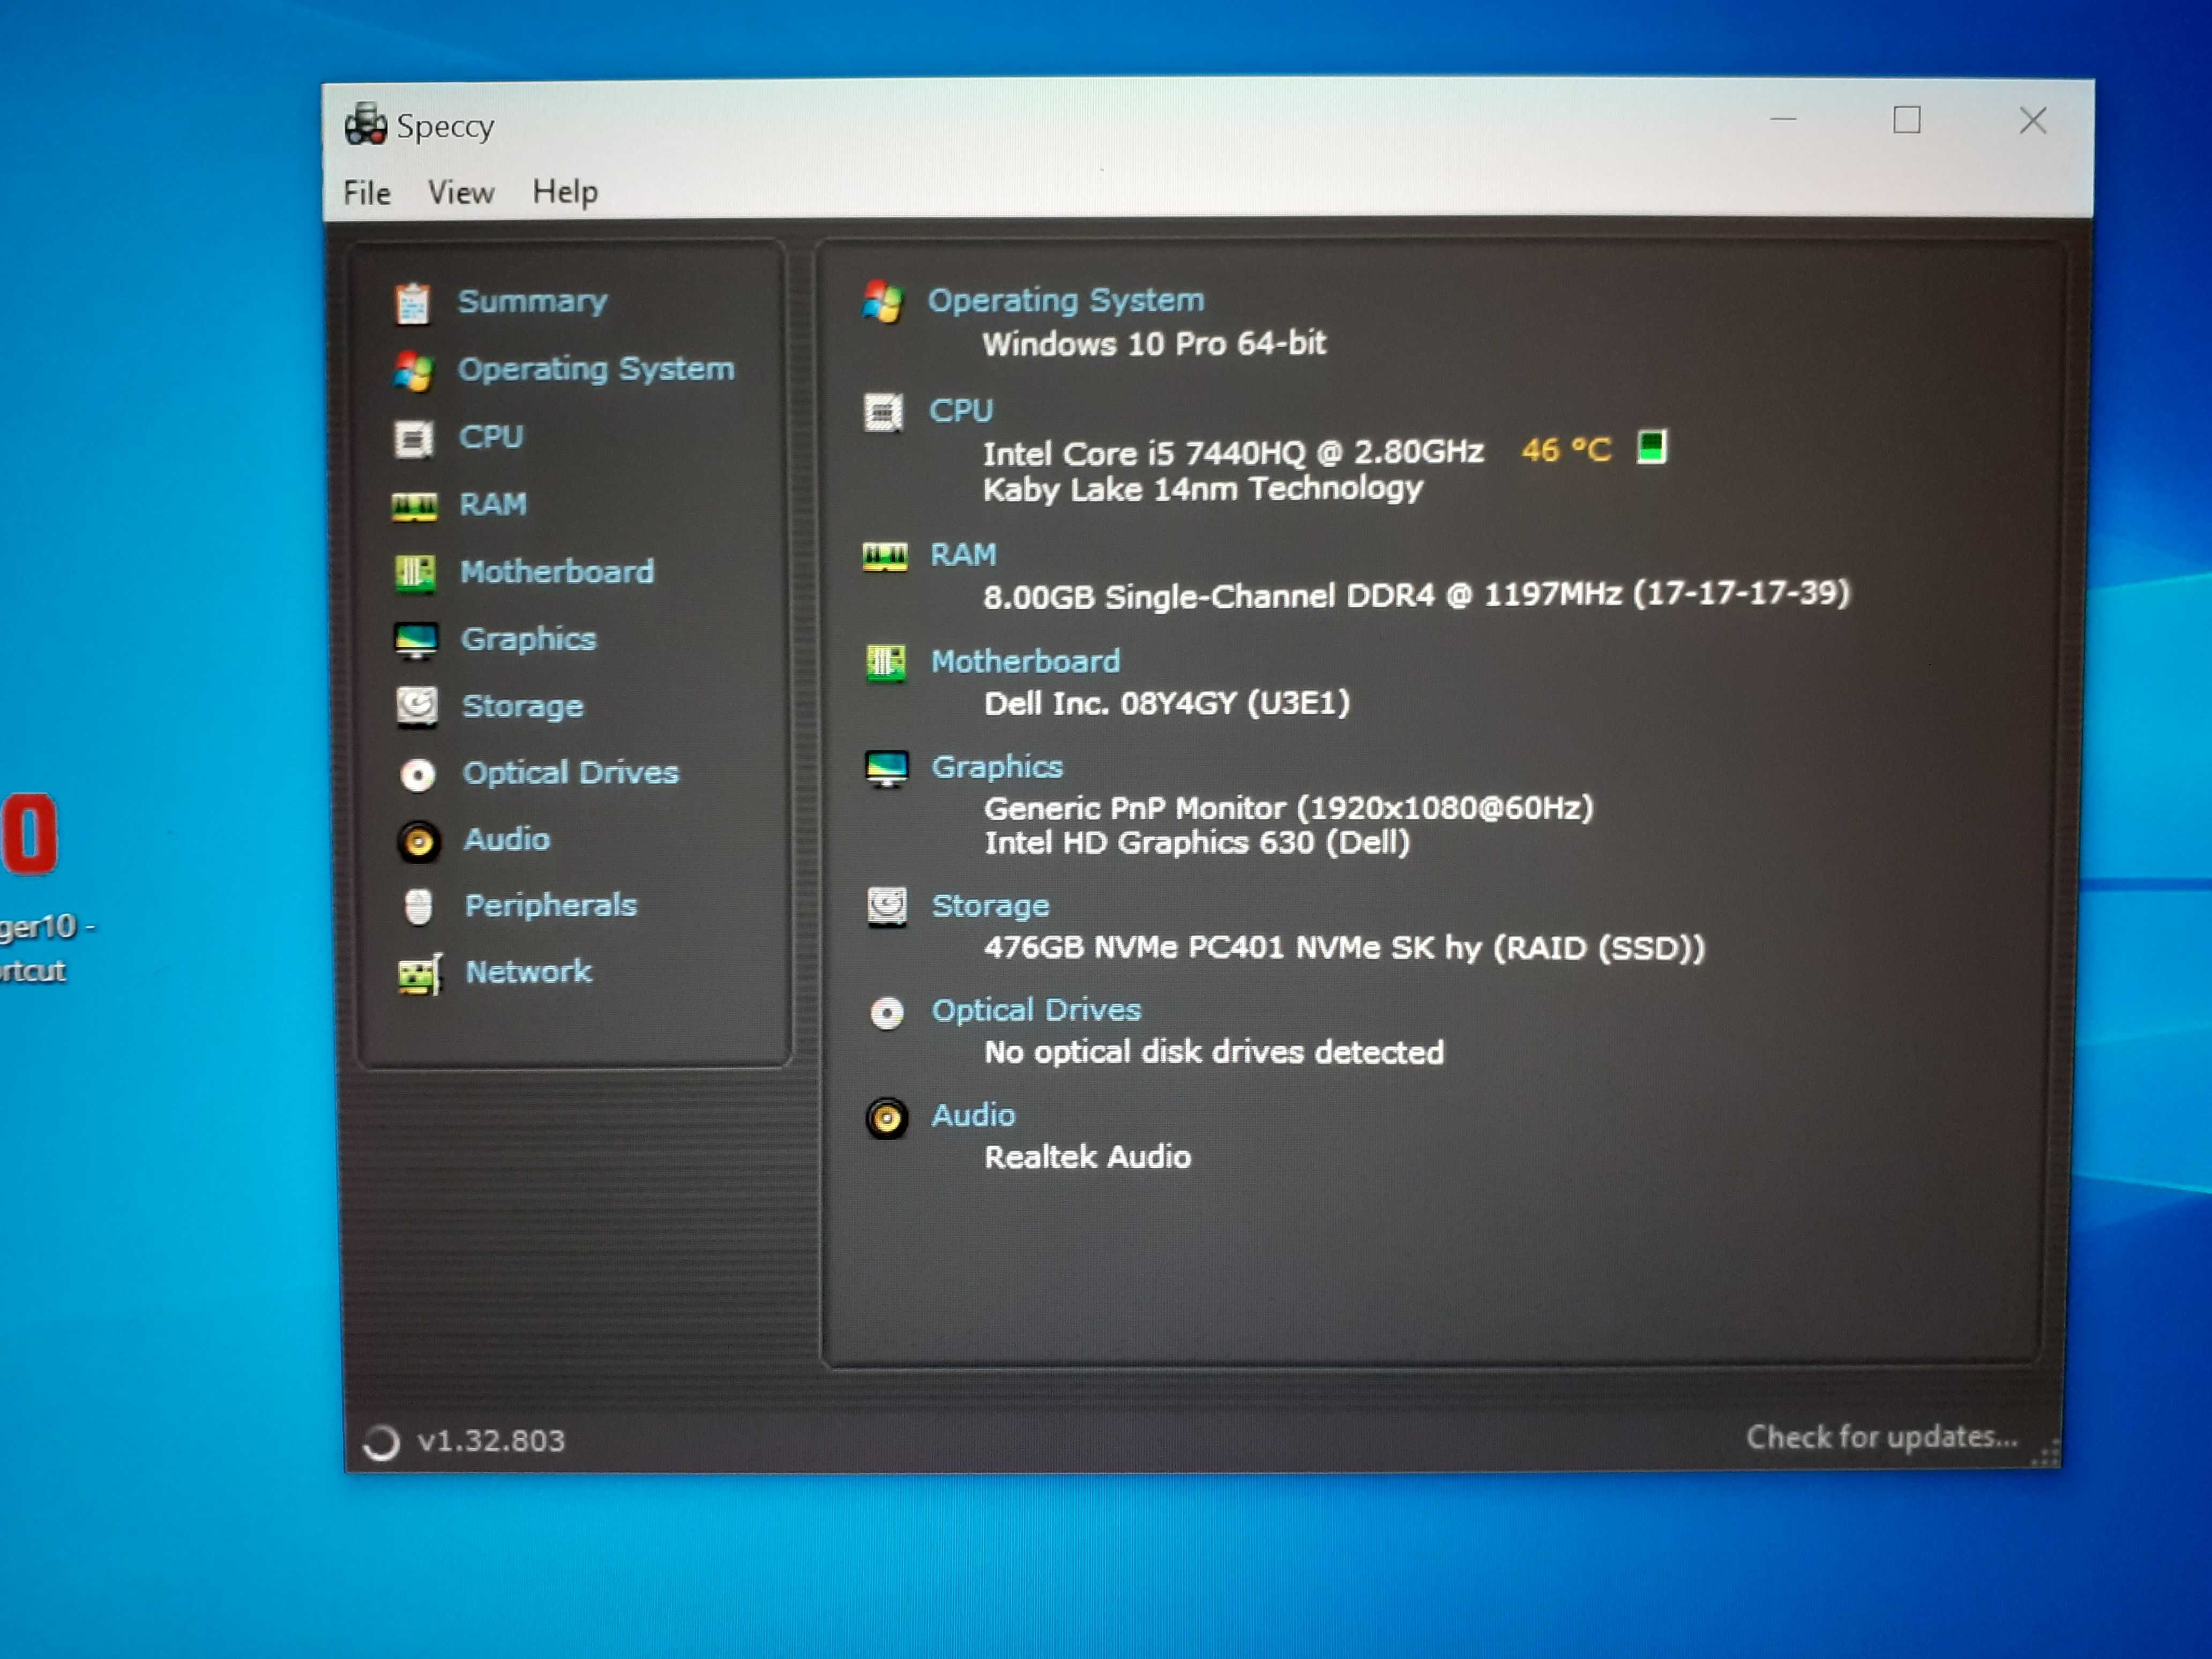Click the green CPU temperature indicator icon
This screenshot has height=1659, width=2212.
coord(1651,447)
